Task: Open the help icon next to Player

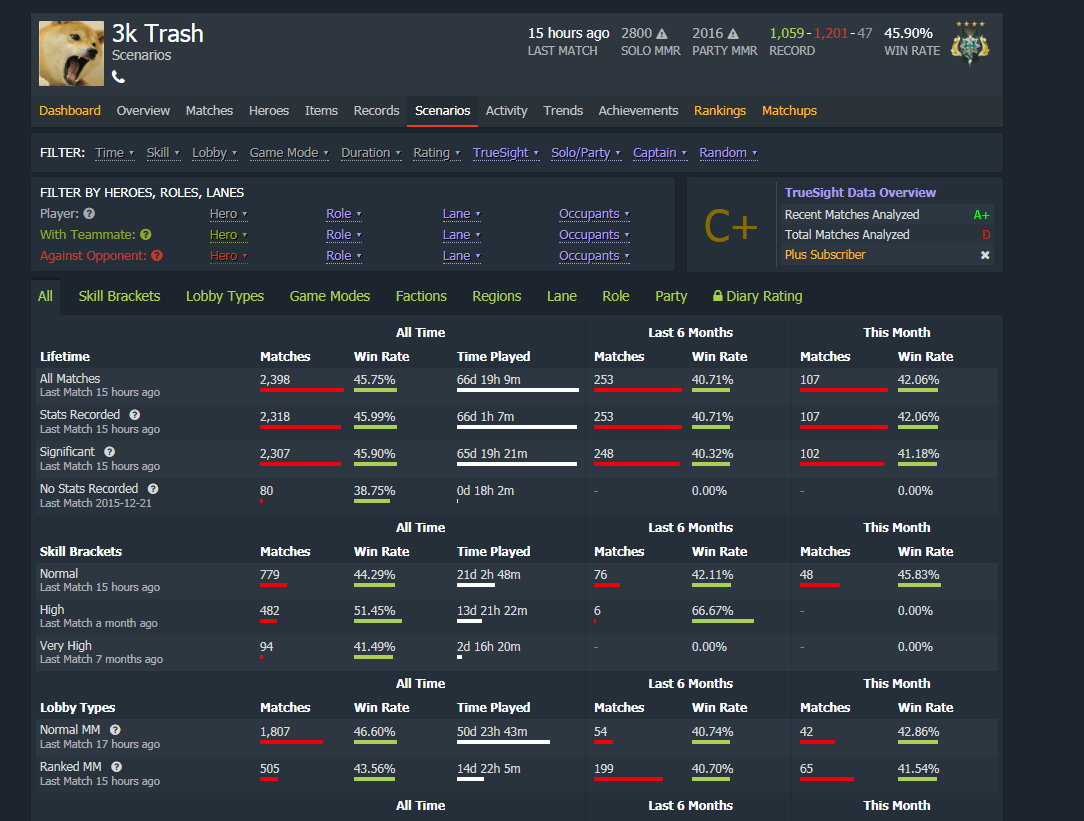Action: 89,214
